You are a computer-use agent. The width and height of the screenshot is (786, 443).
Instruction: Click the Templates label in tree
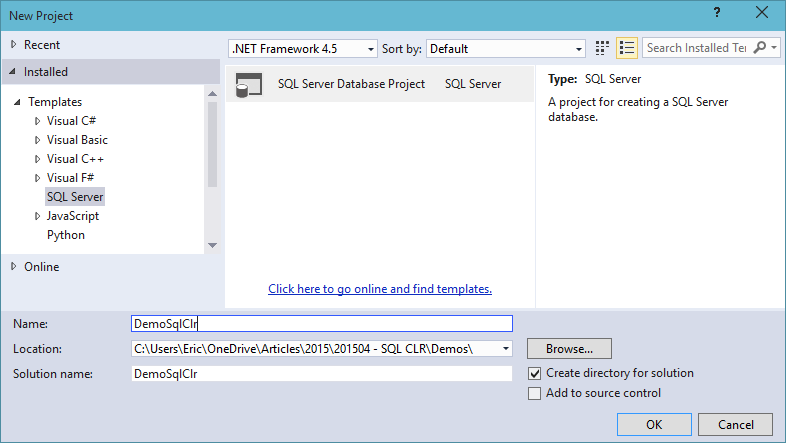click(55, 102)
